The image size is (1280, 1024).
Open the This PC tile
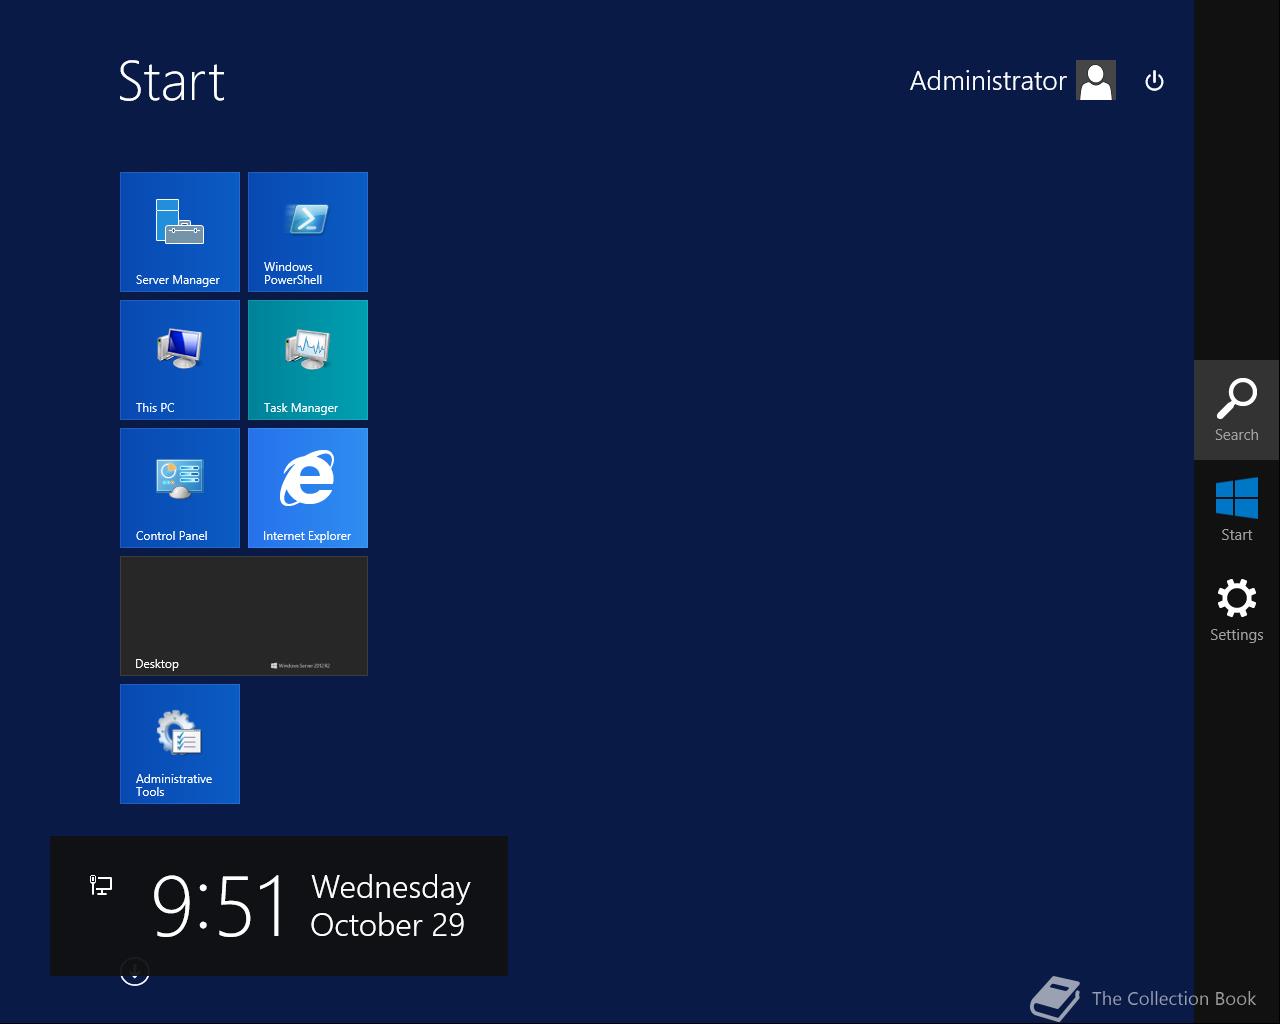(180, 360)
